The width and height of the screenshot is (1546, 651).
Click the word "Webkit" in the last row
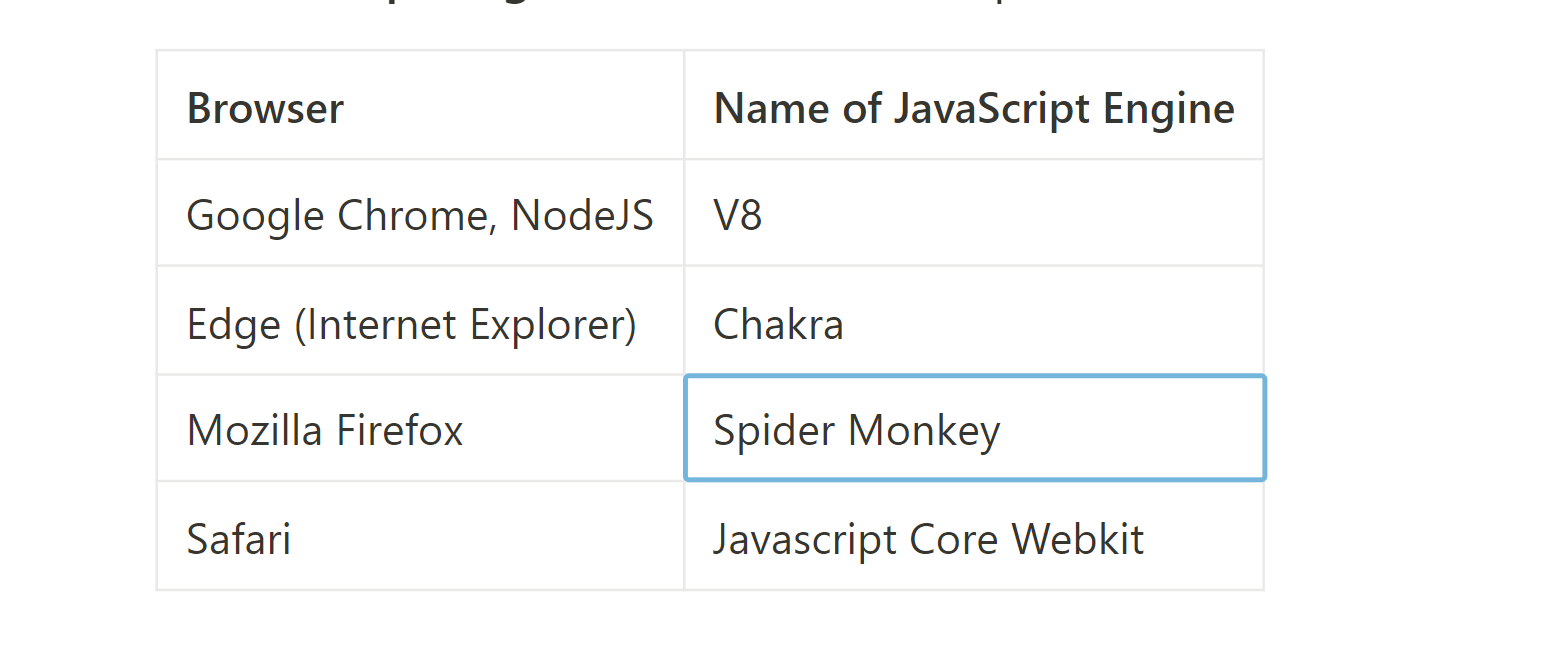click(1077, 540)
